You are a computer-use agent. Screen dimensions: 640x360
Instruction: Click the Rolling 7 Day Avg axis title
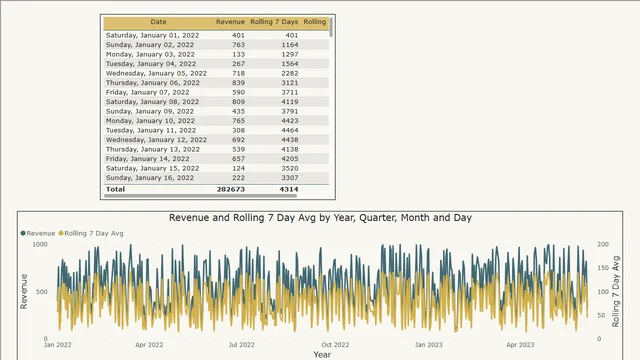click(x=616, y=291)
